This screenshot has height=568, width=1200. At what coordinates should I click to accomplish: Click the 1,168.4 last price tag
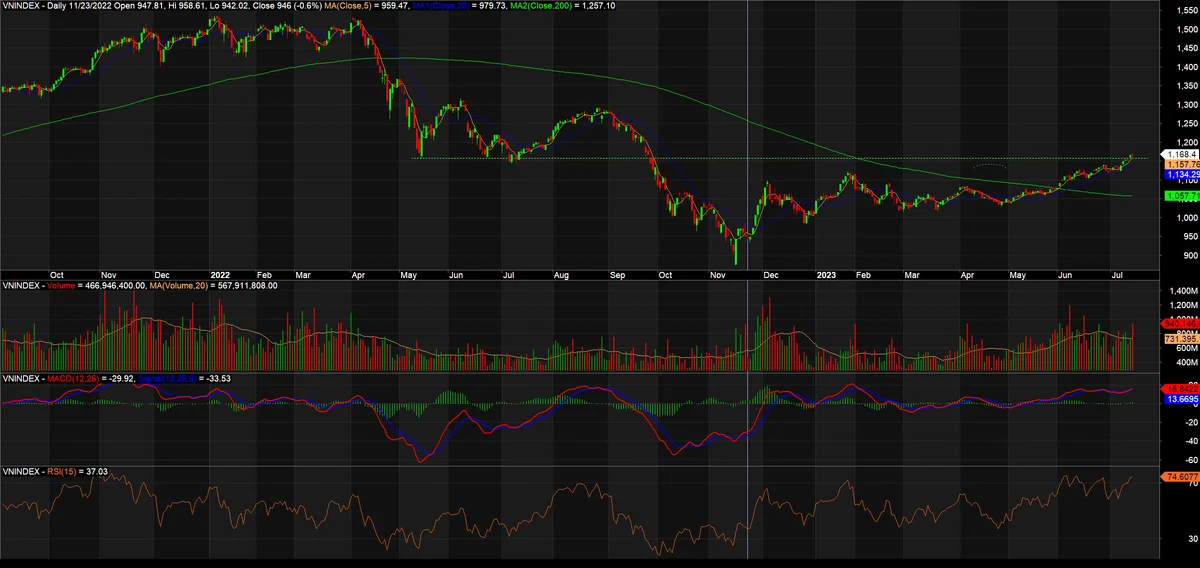click(1179, 154)
